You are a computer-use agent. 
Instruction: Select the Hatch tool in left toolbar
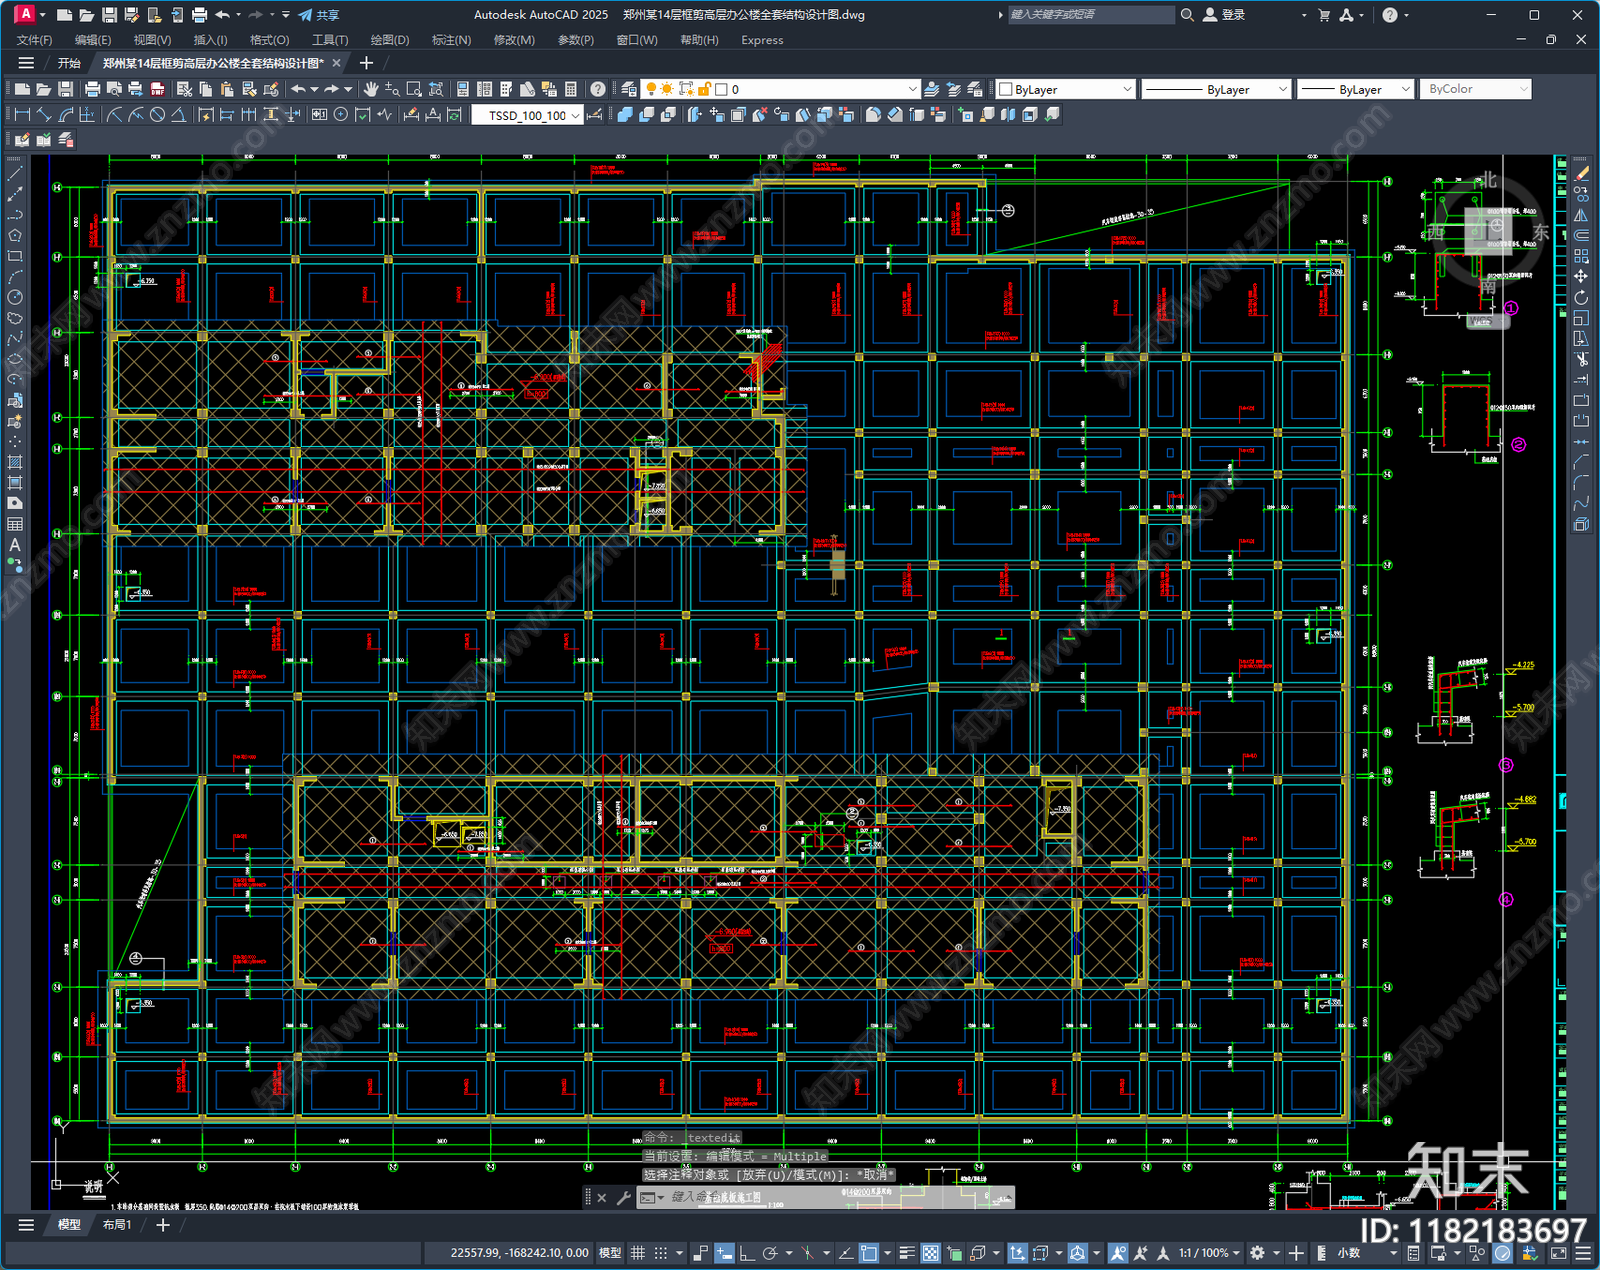point(15,462)
